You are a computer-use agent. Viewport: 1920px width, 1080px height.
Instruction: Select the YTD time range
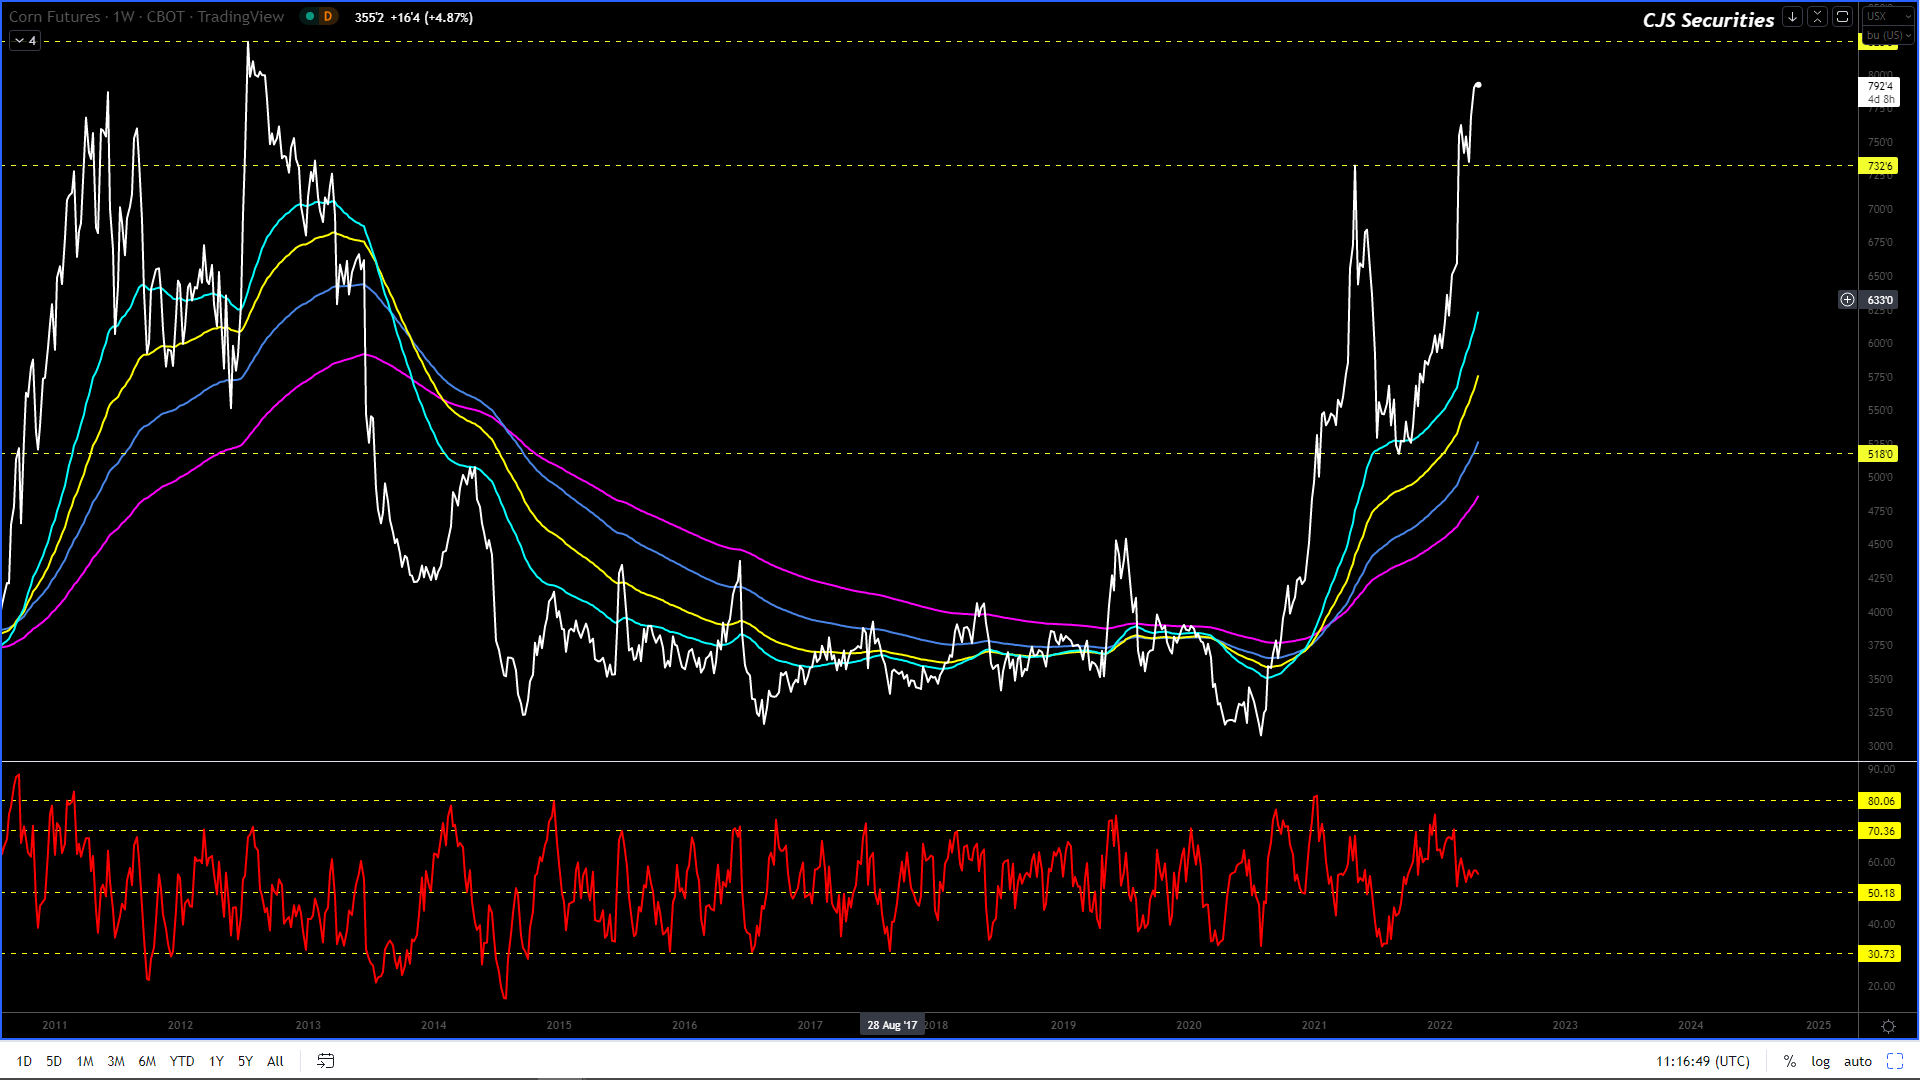pos(181,1061)
